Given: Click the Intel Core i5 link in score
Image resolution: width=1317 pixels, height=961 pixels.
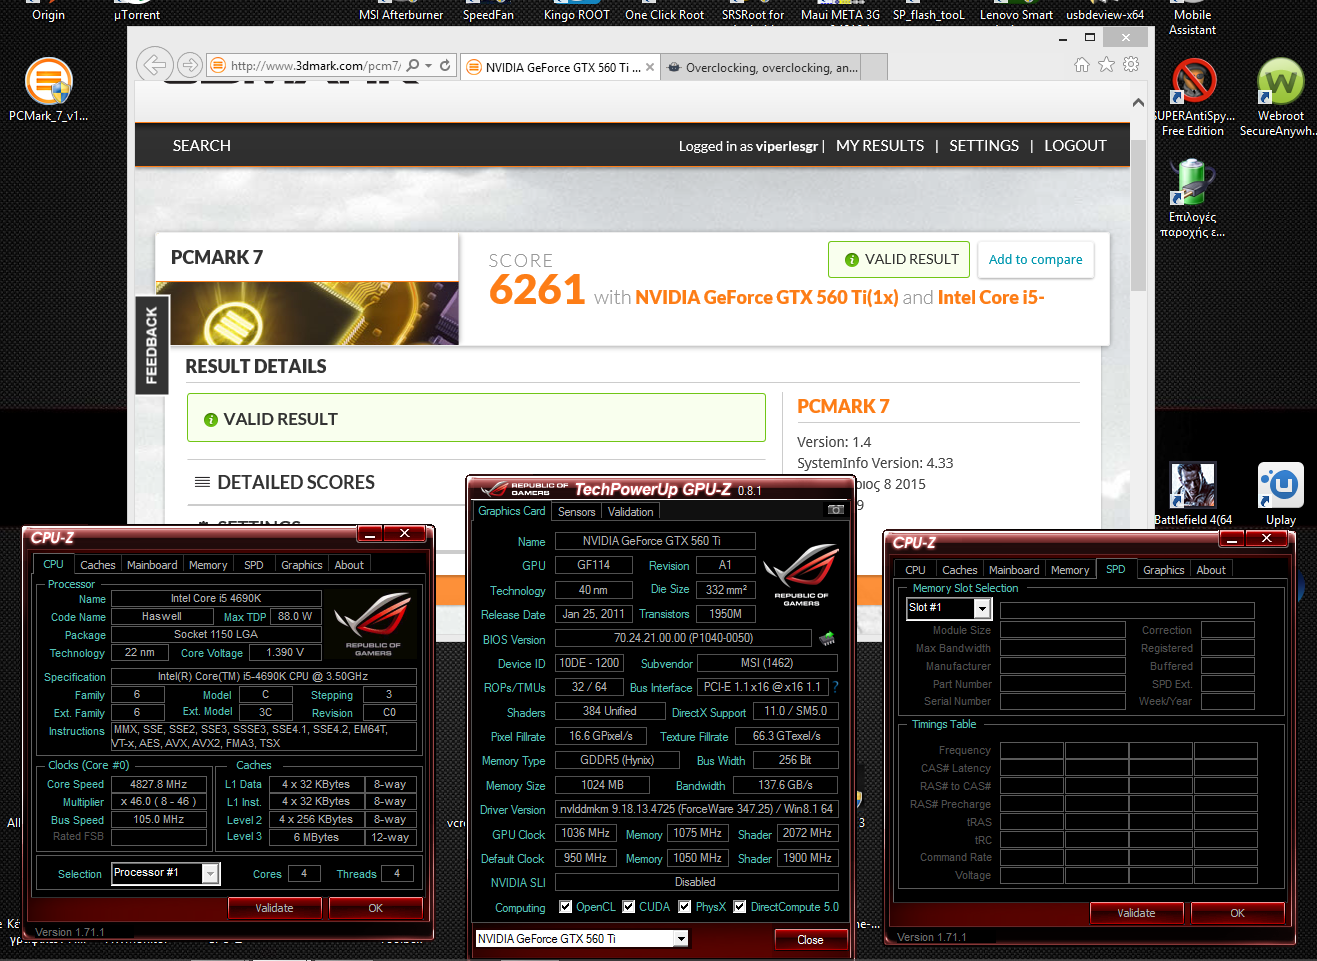Looking at the screenshot, I should pyautogui.click(x=991, y=297).
